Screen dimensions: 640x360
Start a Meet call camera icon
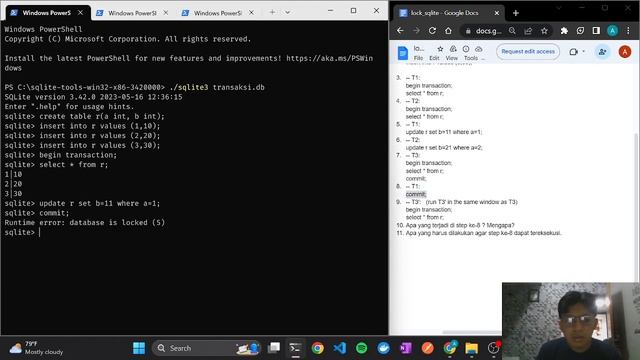[573, 52]
